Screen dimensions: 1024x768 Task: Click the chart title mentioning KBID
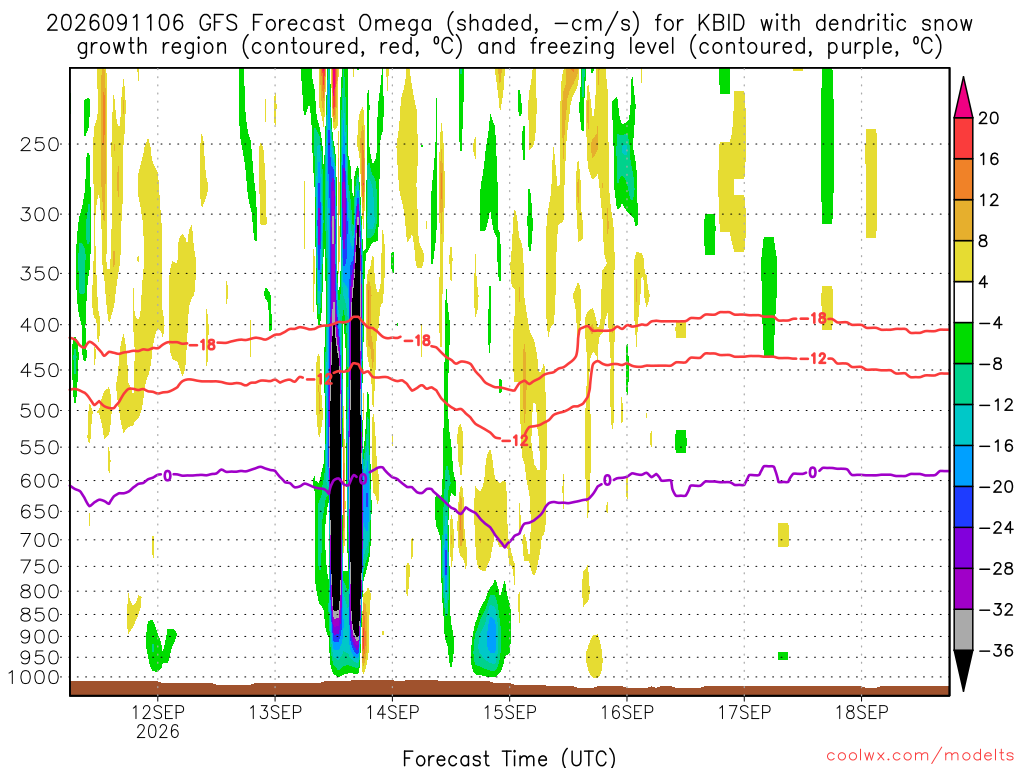point(509,35)
